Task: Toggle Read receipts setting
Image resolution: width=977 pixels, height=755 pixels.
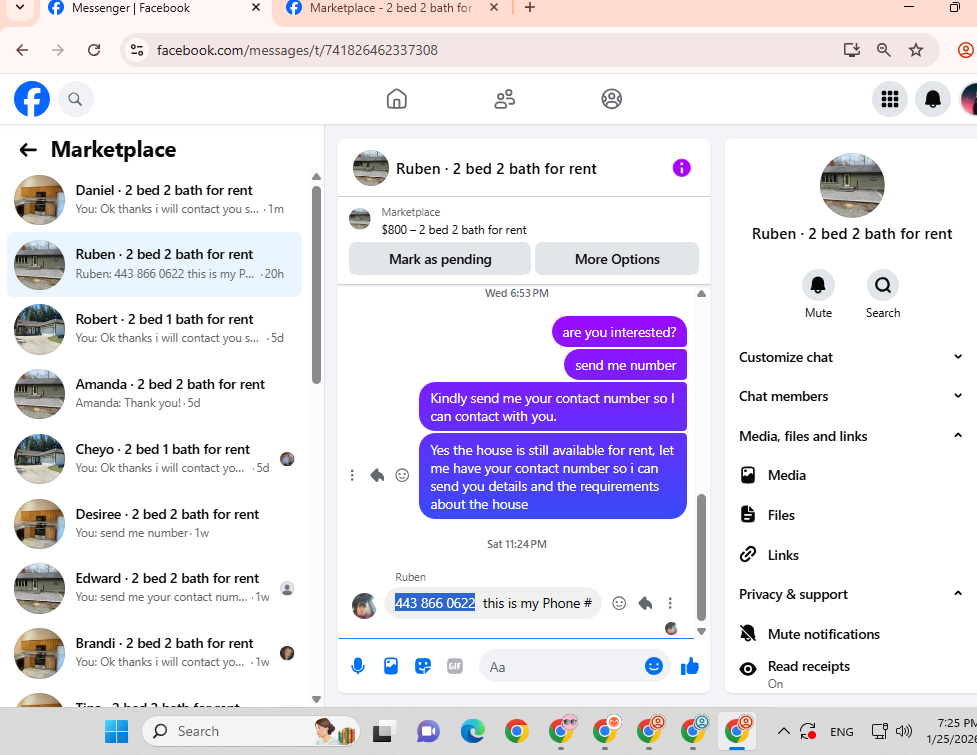Action: (x=851, y=673)
